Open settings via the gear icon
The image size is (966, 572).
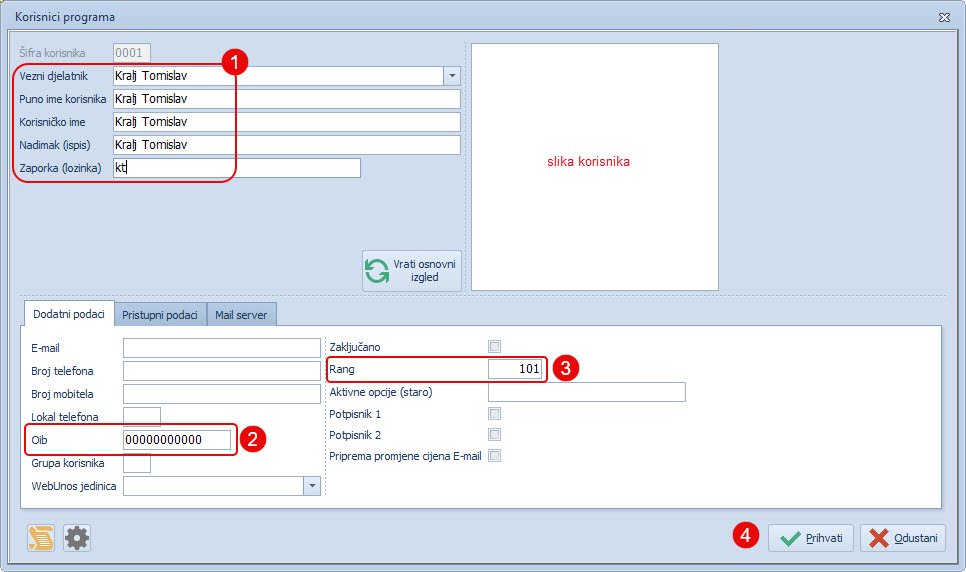click(77, 538)
